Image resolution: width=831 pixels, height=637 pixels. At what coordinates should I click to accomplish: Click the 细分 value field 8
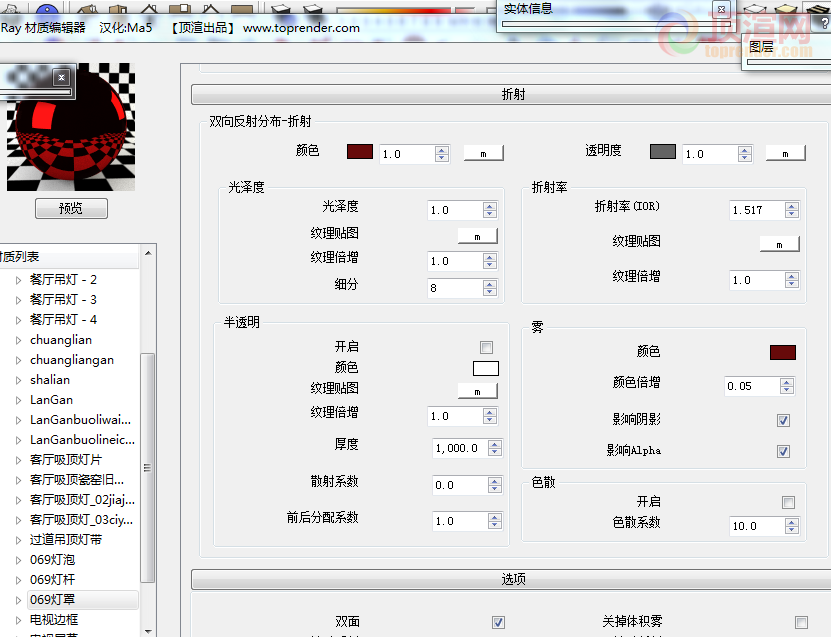[454, 288]
